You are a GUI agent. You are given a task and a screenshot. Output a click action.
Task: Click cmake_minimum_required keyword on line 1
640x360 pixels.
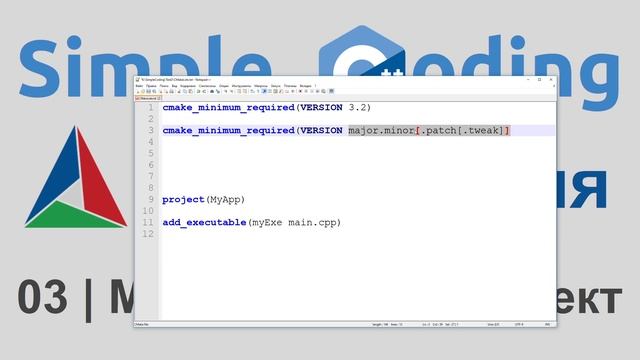[229, 108]
